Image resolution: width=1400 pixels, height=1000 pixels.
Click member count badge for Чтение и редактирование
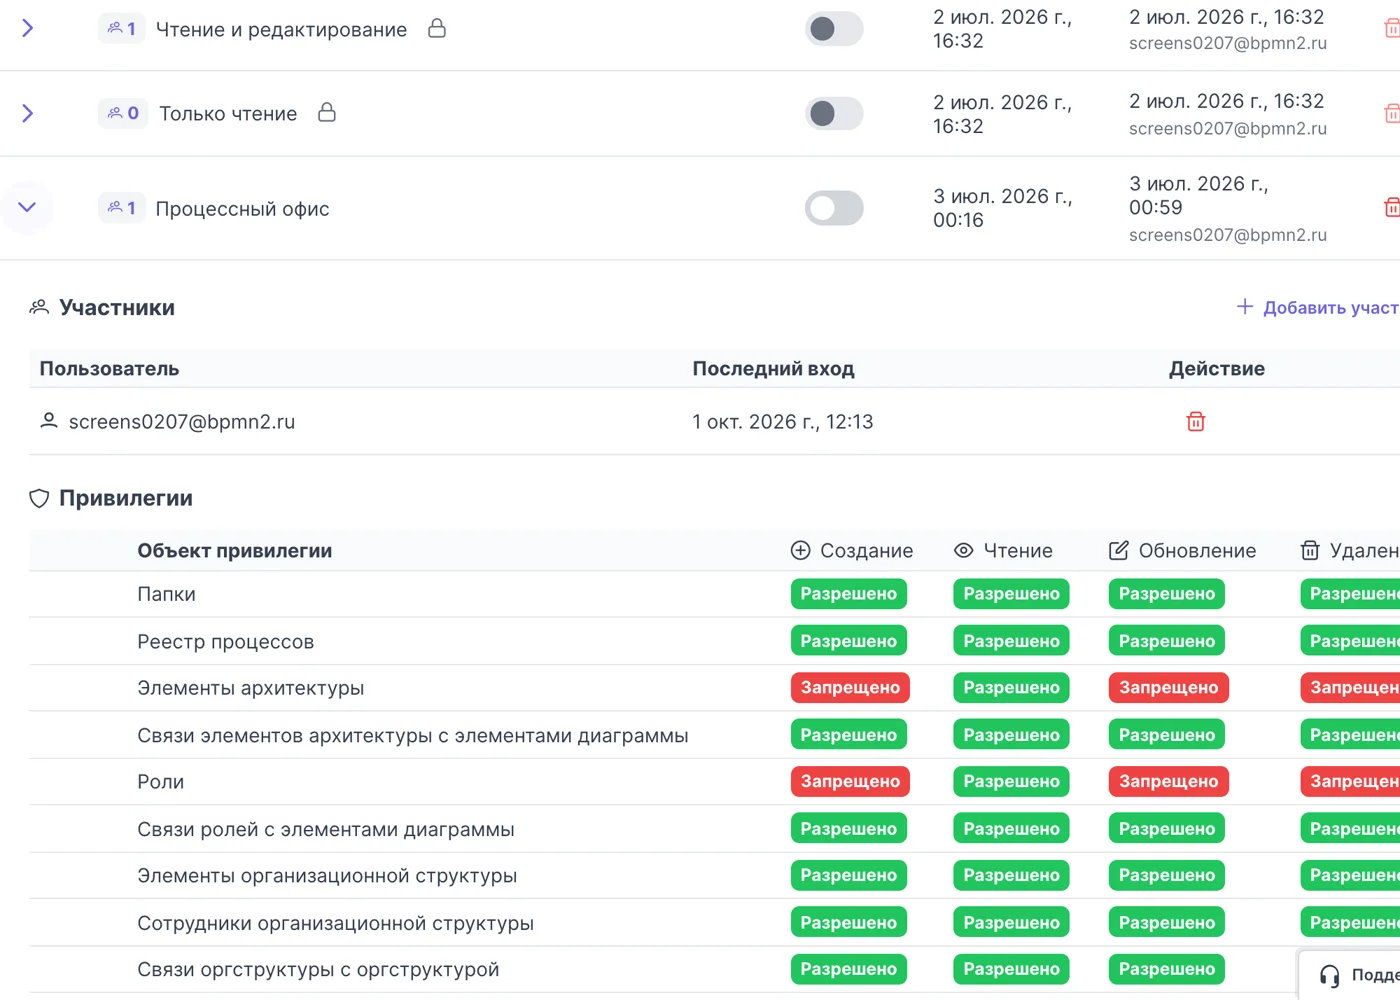tap(122, 29)
